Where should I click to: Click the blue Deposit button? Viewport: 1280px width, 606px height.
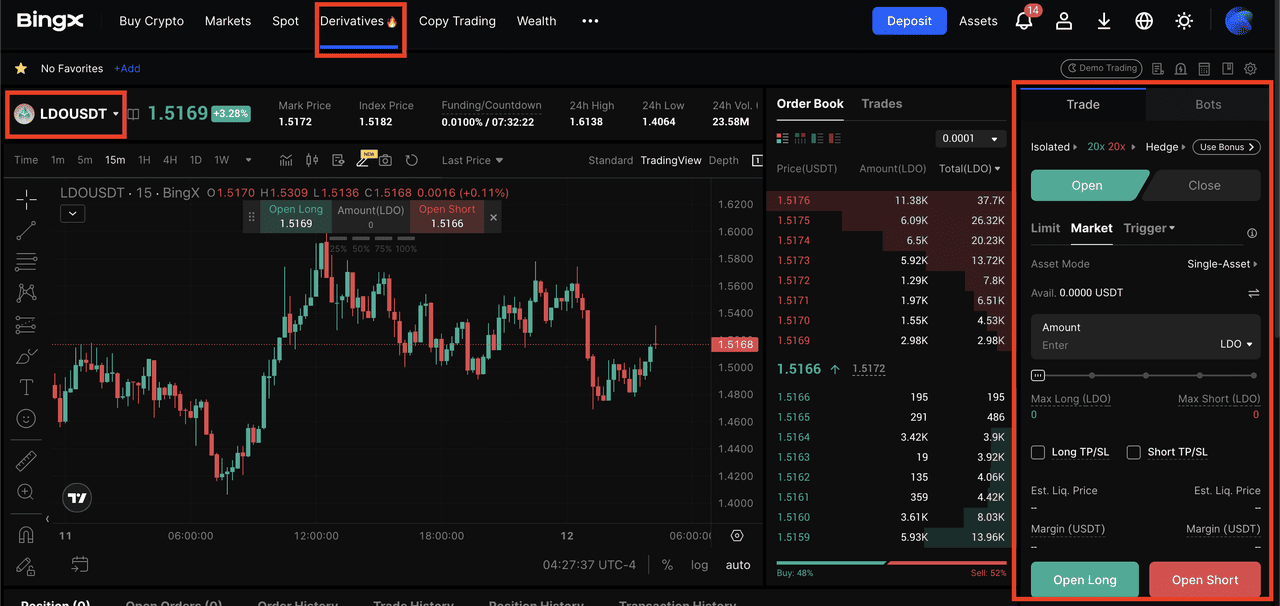click(x=909, y=21)
